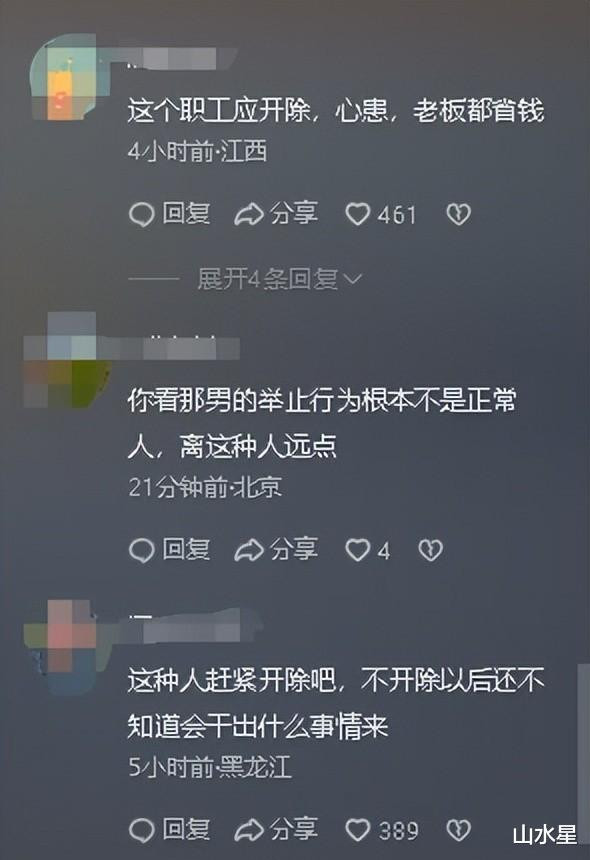
Task: Like the Heilongjiang comment with 389 likes
Action: 358,830
